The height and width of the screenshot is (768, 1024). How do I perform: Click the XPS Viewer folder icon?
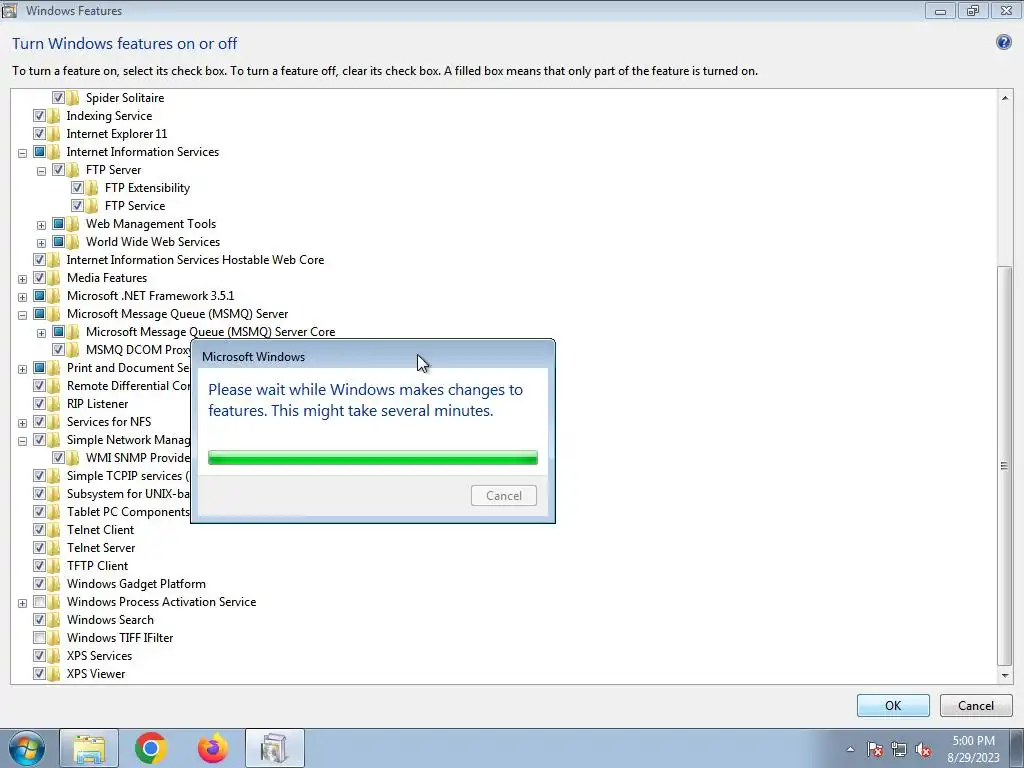pos(54,674)
